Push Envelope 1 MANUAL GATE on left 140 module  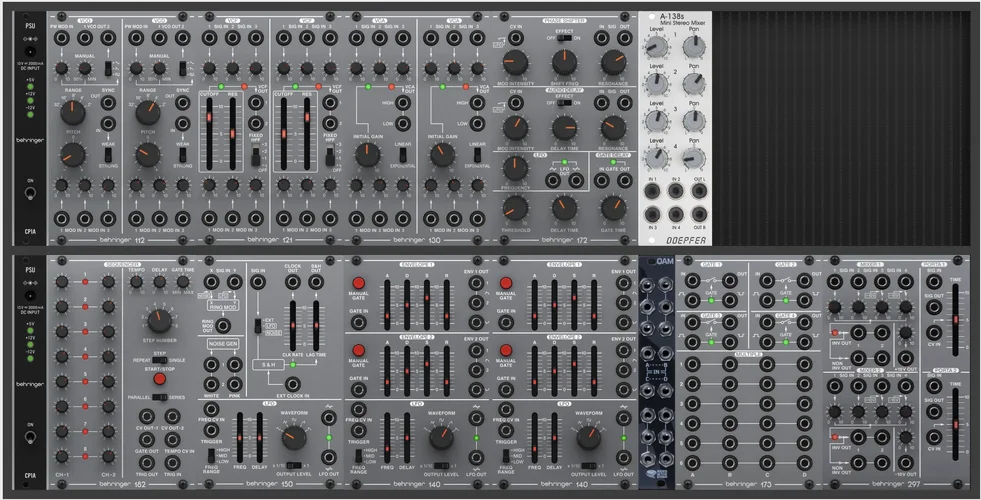pyautogui.click(x=358, y=283)
